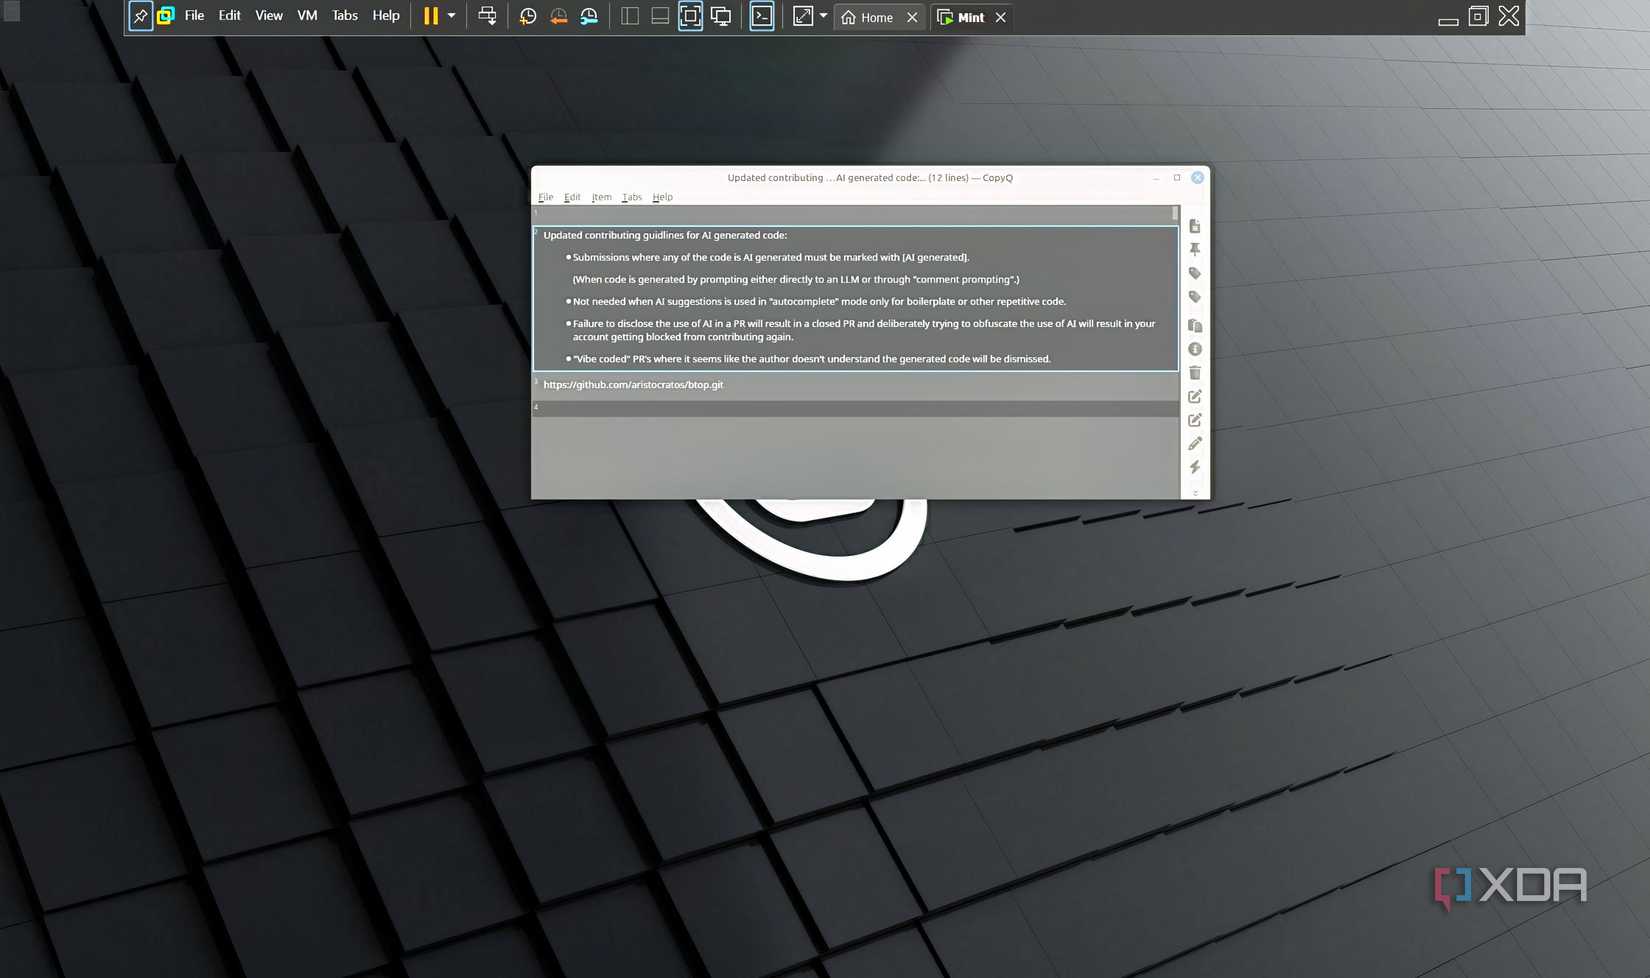Toggle full screen view of the VM

(690, 15)
